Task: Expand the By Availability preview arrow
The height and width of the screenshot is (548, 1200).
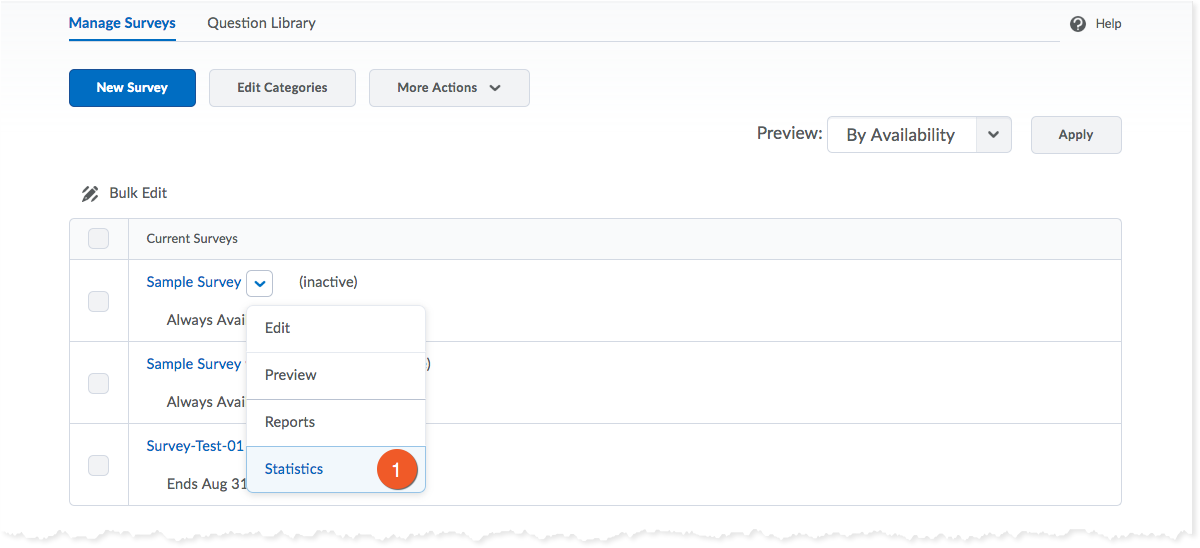Action: click(993, 135)
